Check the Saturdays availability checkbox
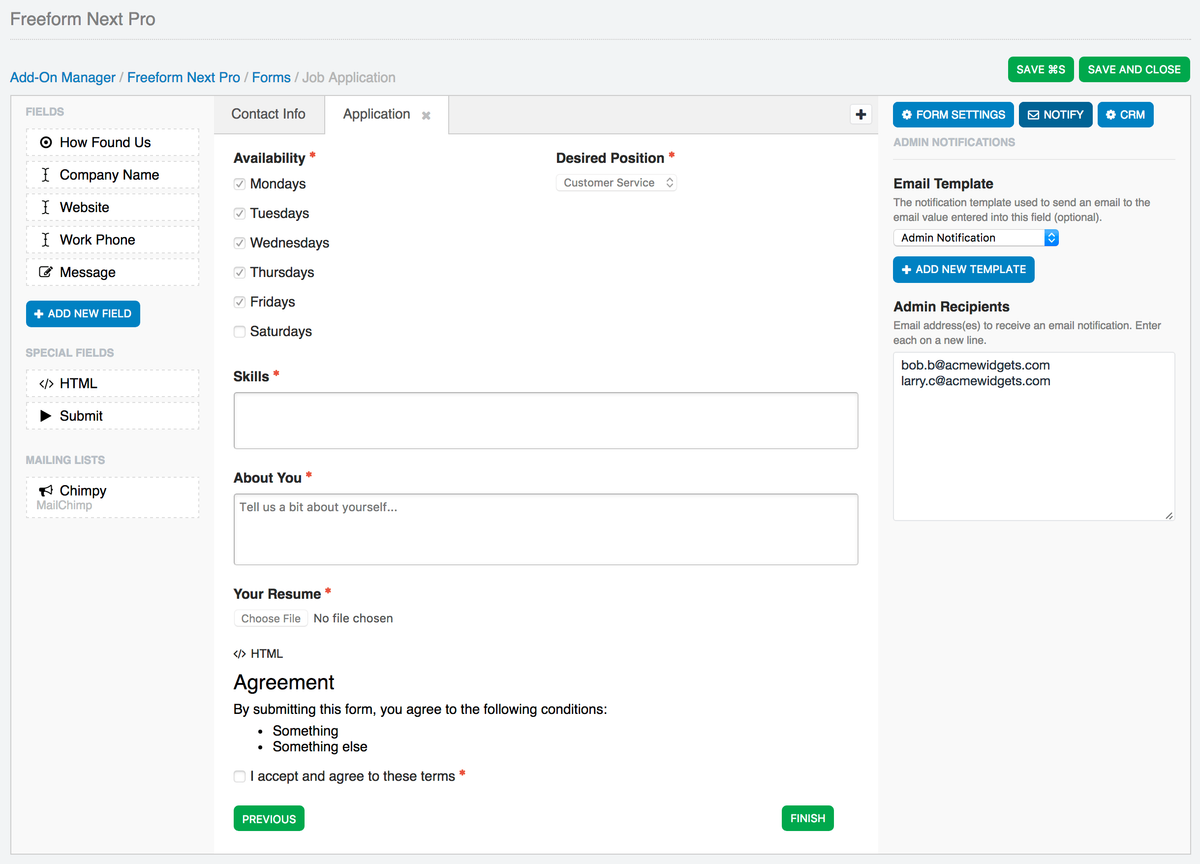This screenshot has height=864, width=1200. click(x=240, y=331)
